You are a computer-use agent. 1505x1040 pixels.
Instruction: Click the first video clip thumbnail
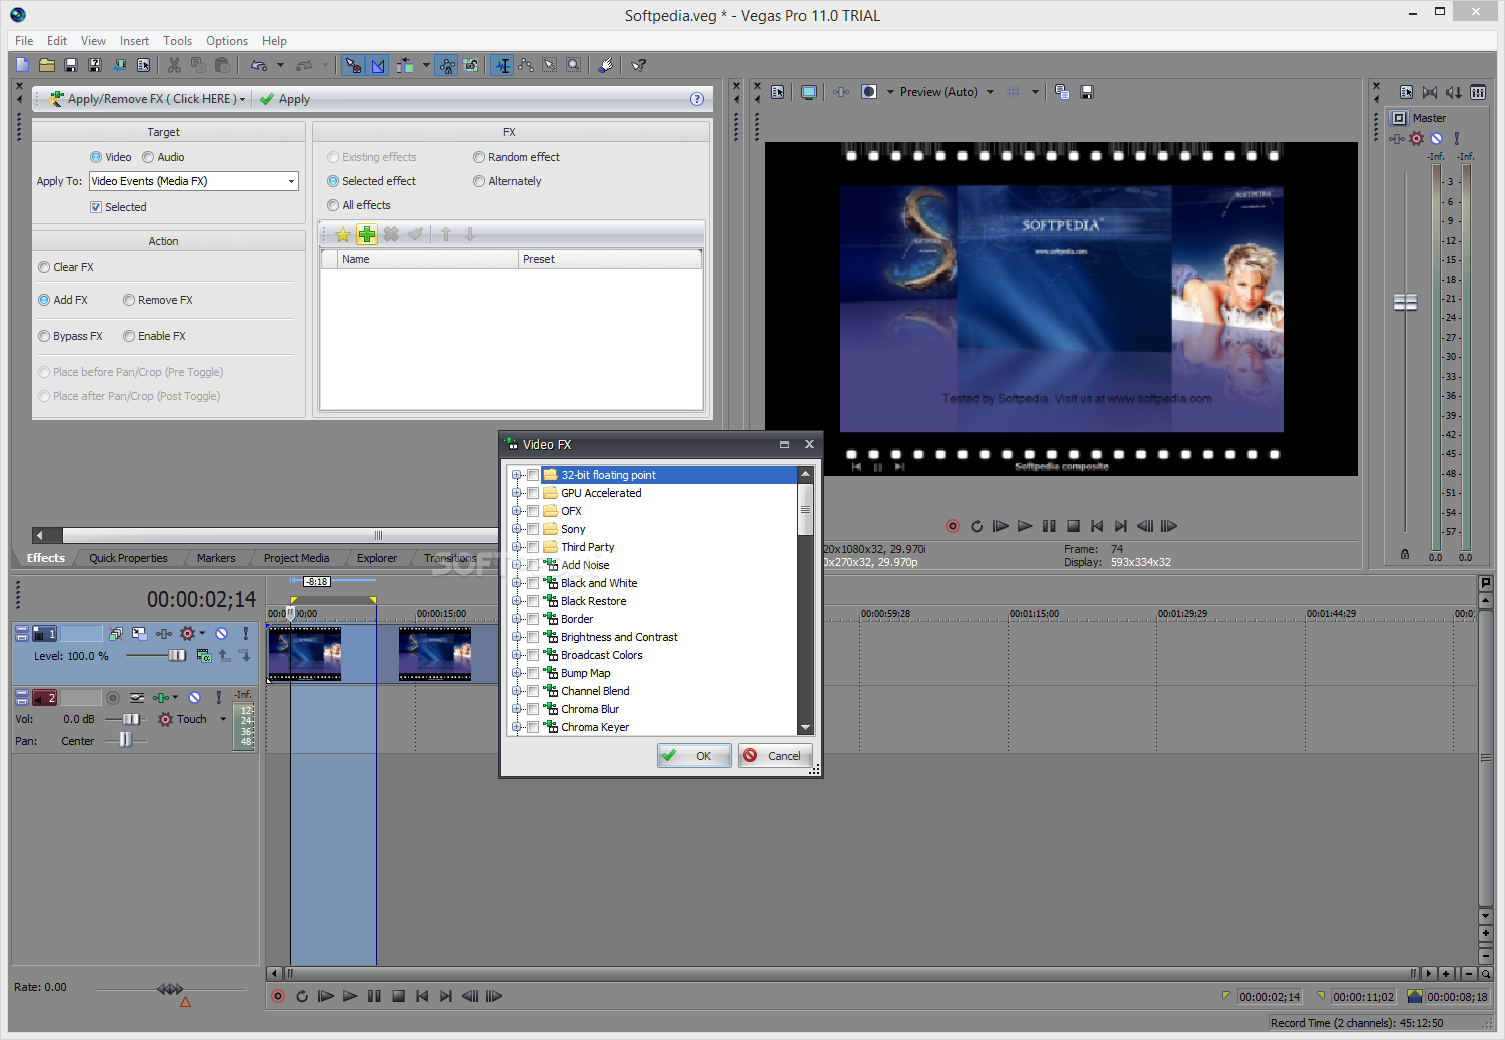tap(305, 654)
